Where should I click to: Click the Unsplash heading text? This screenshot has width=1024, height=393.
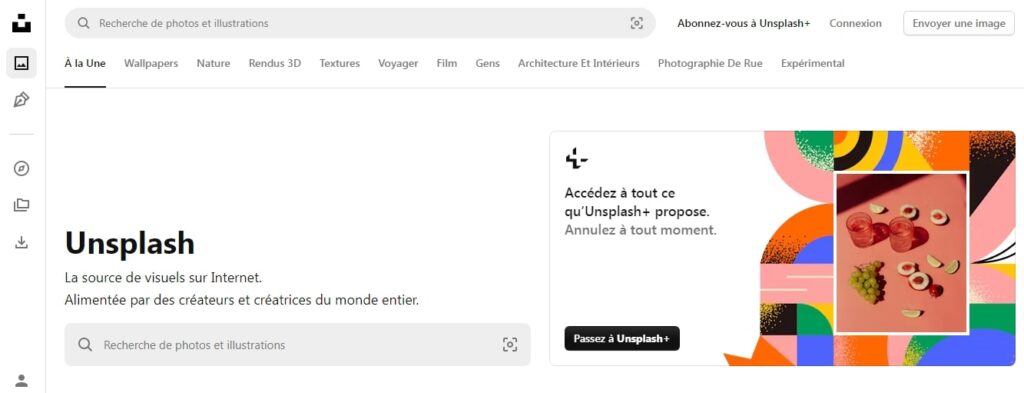point(130,244)
